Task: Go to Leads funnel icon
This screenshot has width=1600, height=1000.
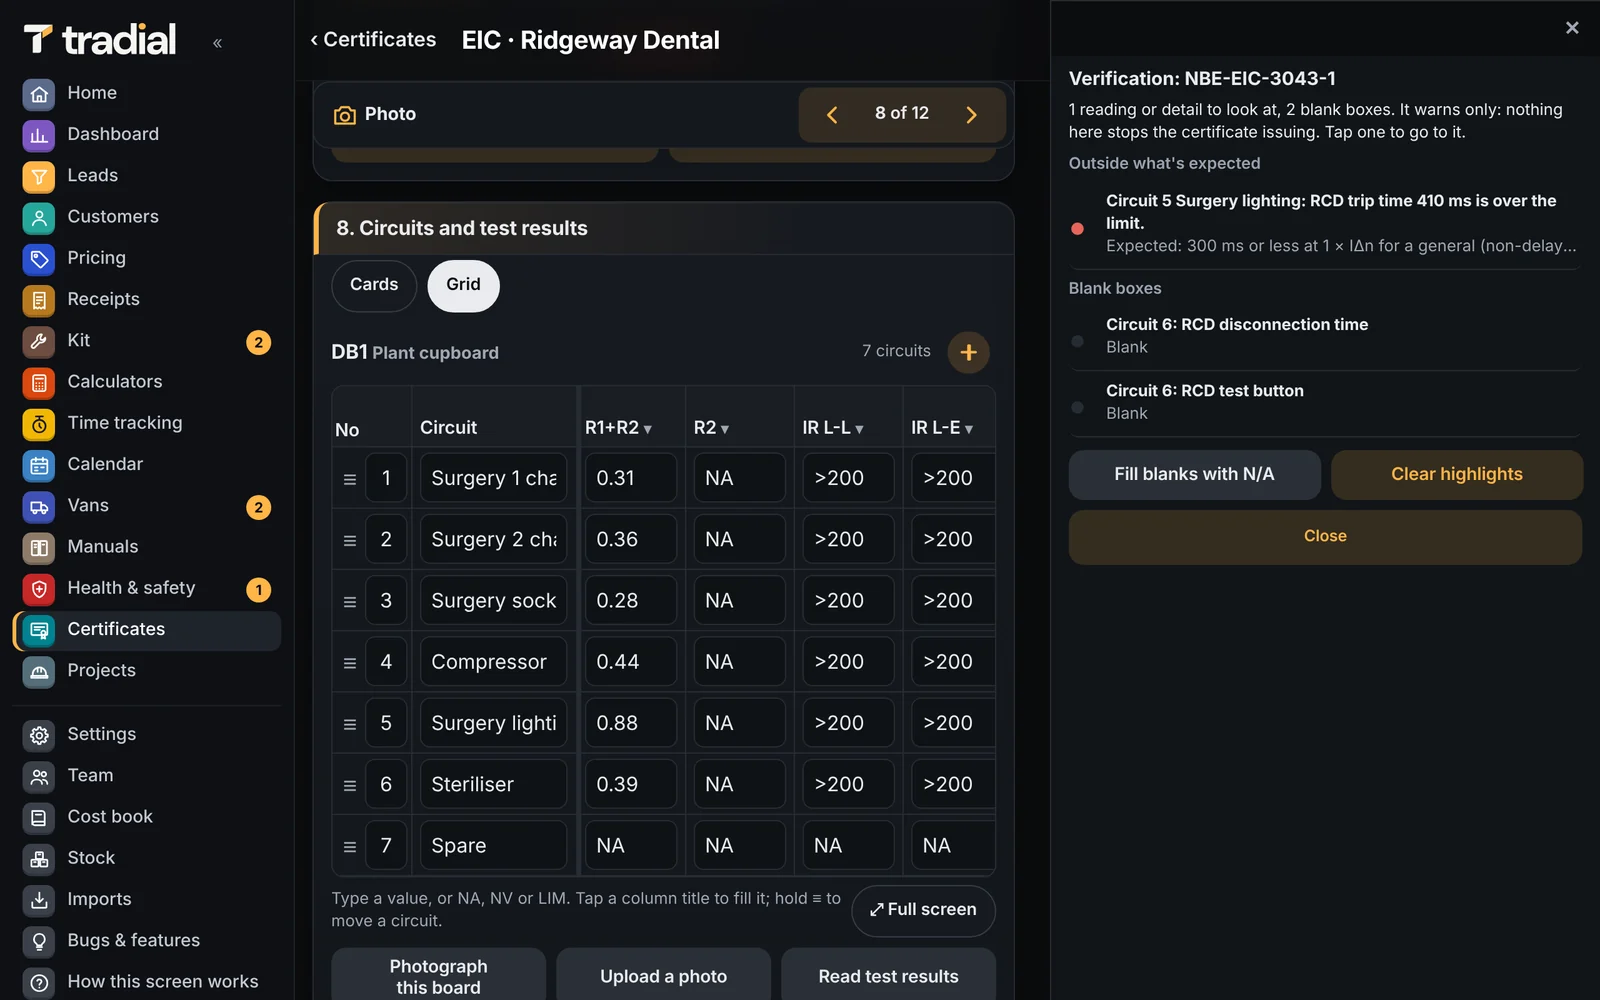Action: coord(39,176)
